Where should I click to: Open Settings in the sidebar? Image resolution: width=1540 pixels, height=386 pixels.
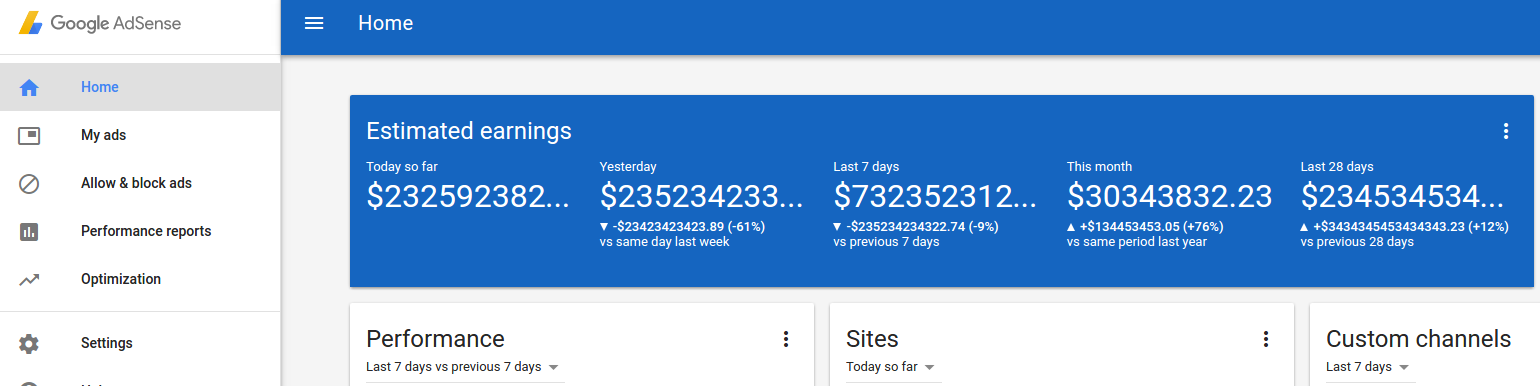[140, 343]
